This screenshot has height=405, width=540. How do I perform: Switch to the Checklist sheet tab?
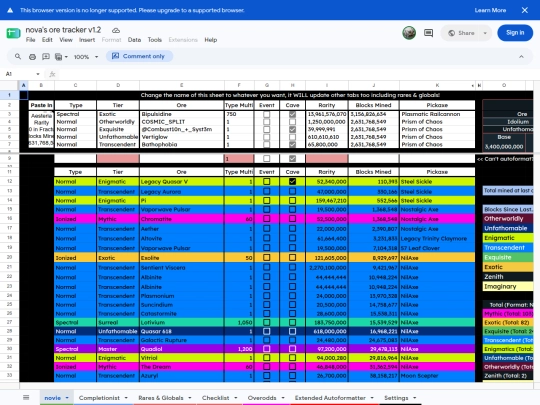(216, 398)
